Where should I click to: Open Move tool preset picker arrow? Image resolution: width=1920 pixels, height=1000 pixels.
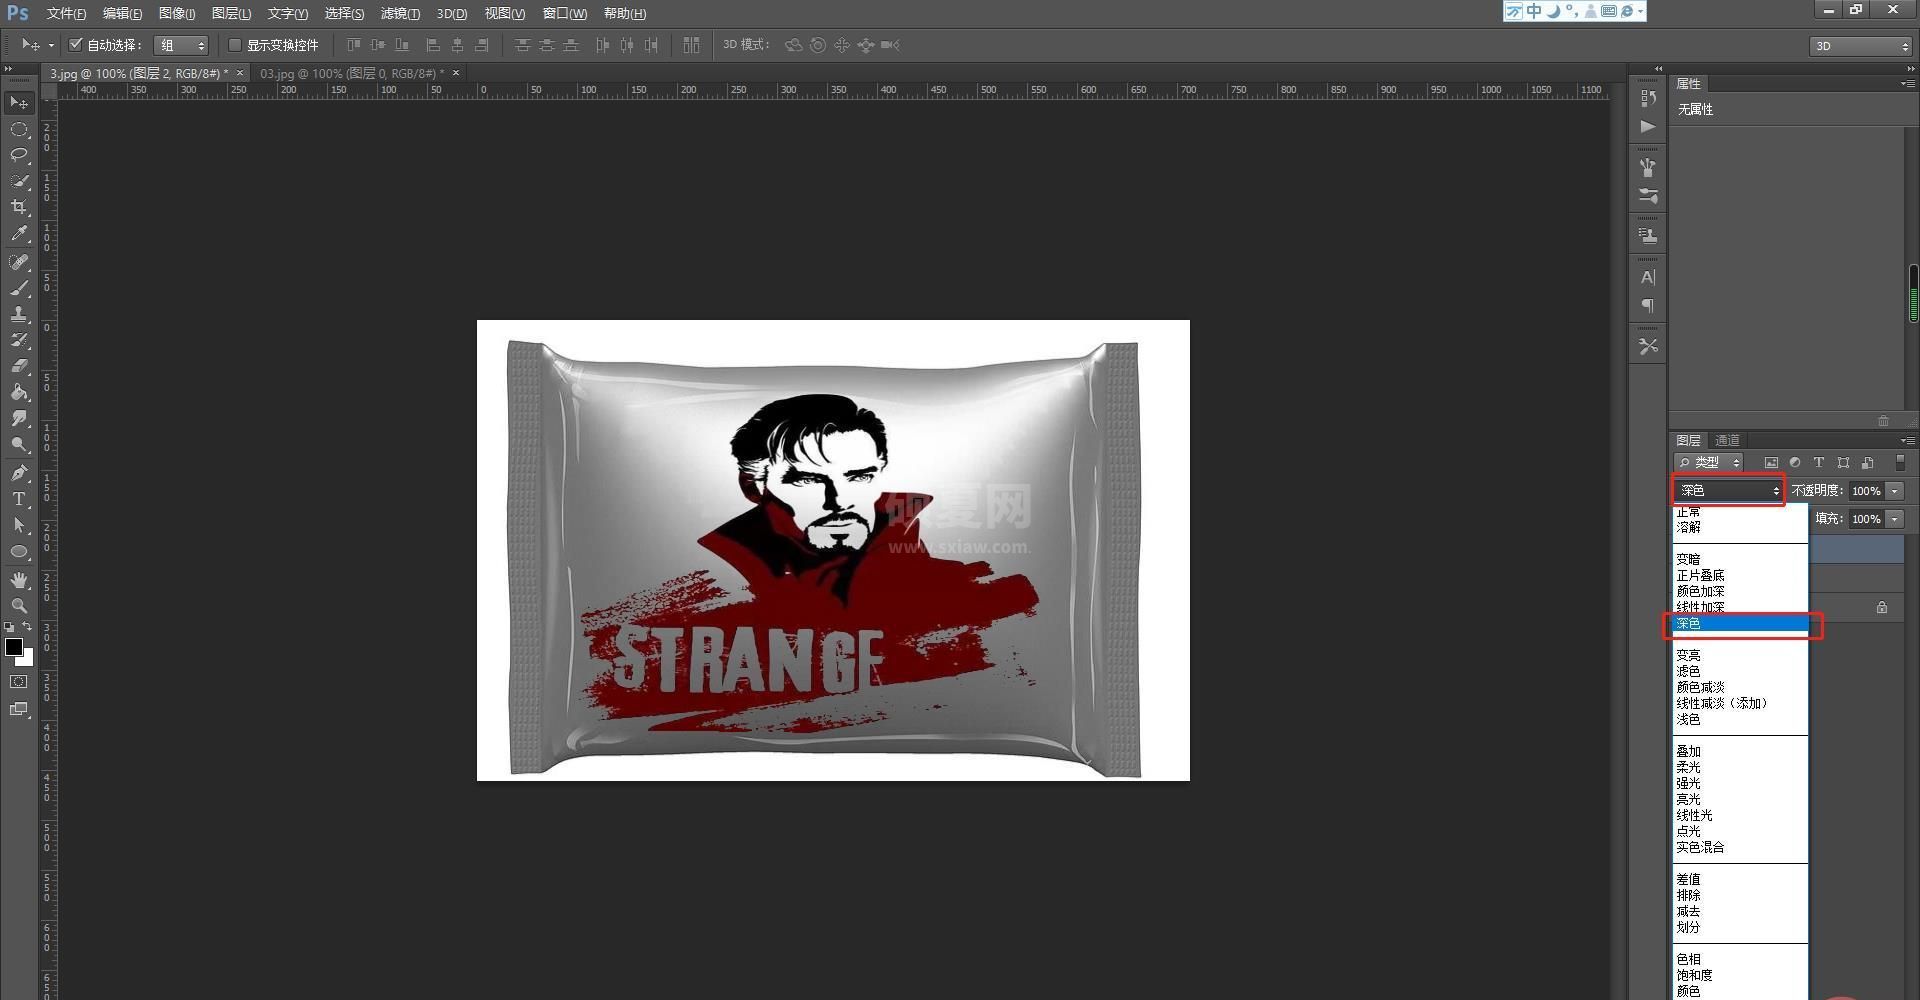[51, 45]
